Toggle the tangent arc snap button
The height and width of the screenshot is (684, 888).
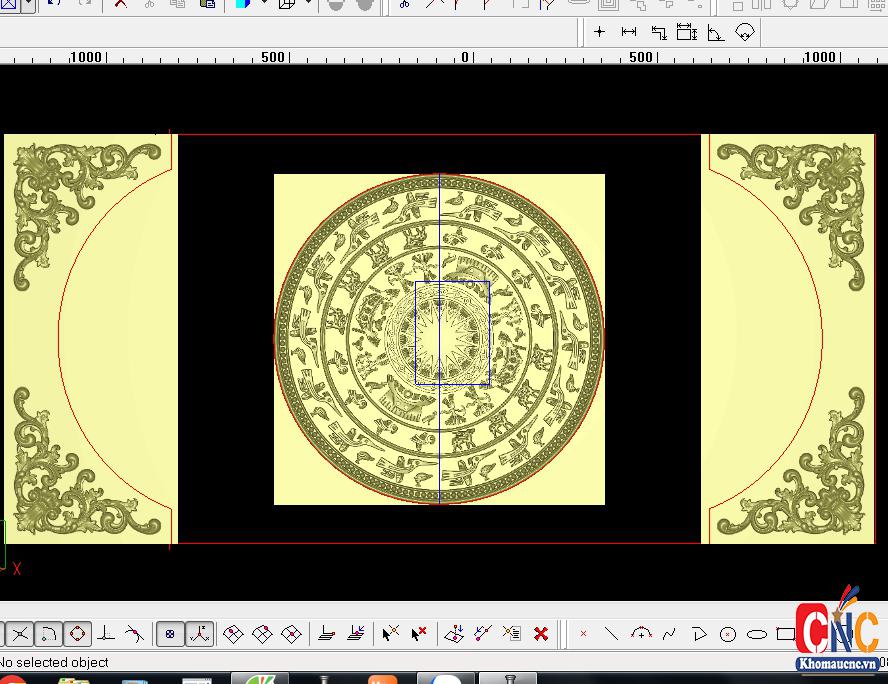pos(48,634)
